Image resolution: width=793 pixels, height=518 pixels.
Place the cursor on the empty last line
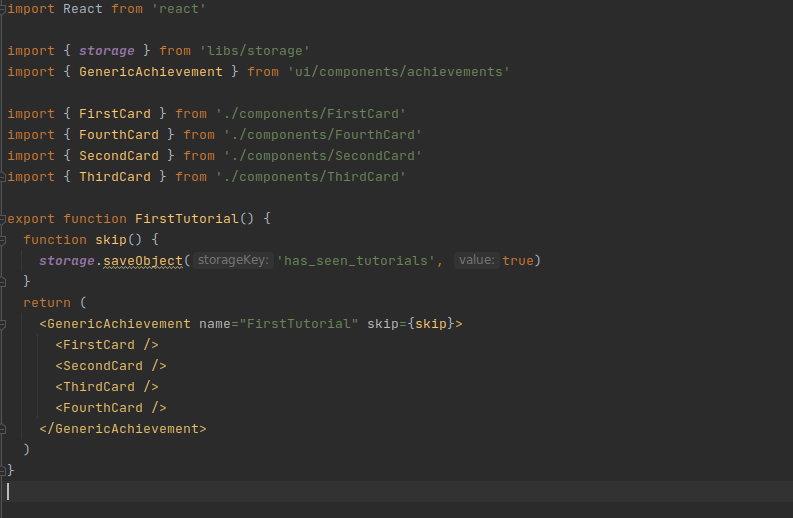pos(396,491)
